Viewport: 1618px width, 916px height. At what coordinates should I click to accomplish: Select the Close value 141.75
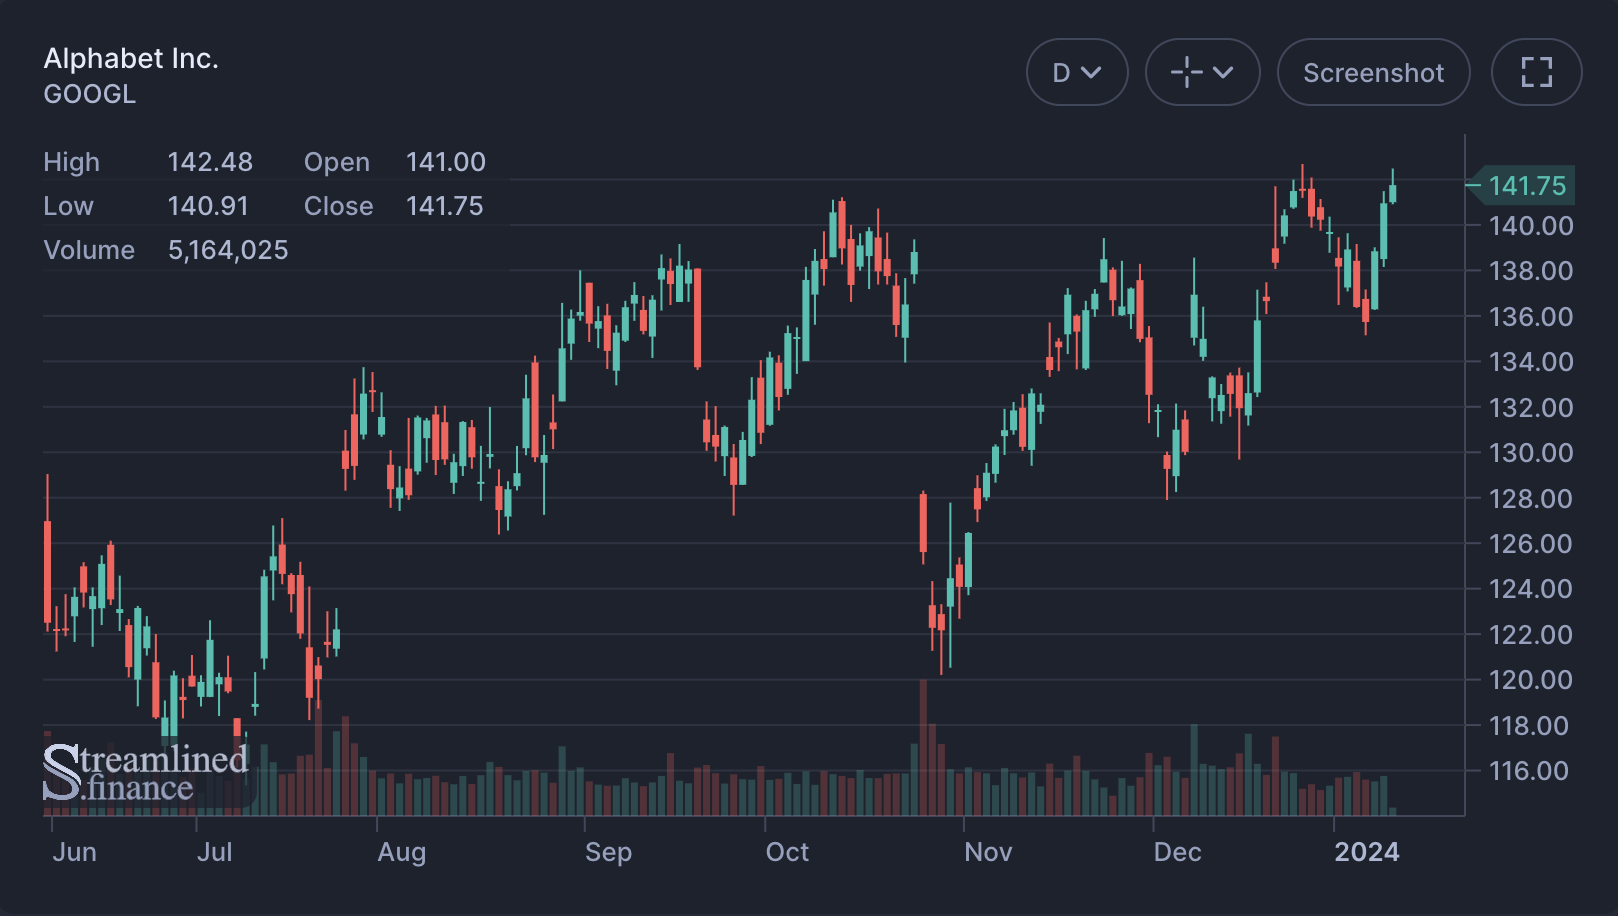click(x=445, y=206)
